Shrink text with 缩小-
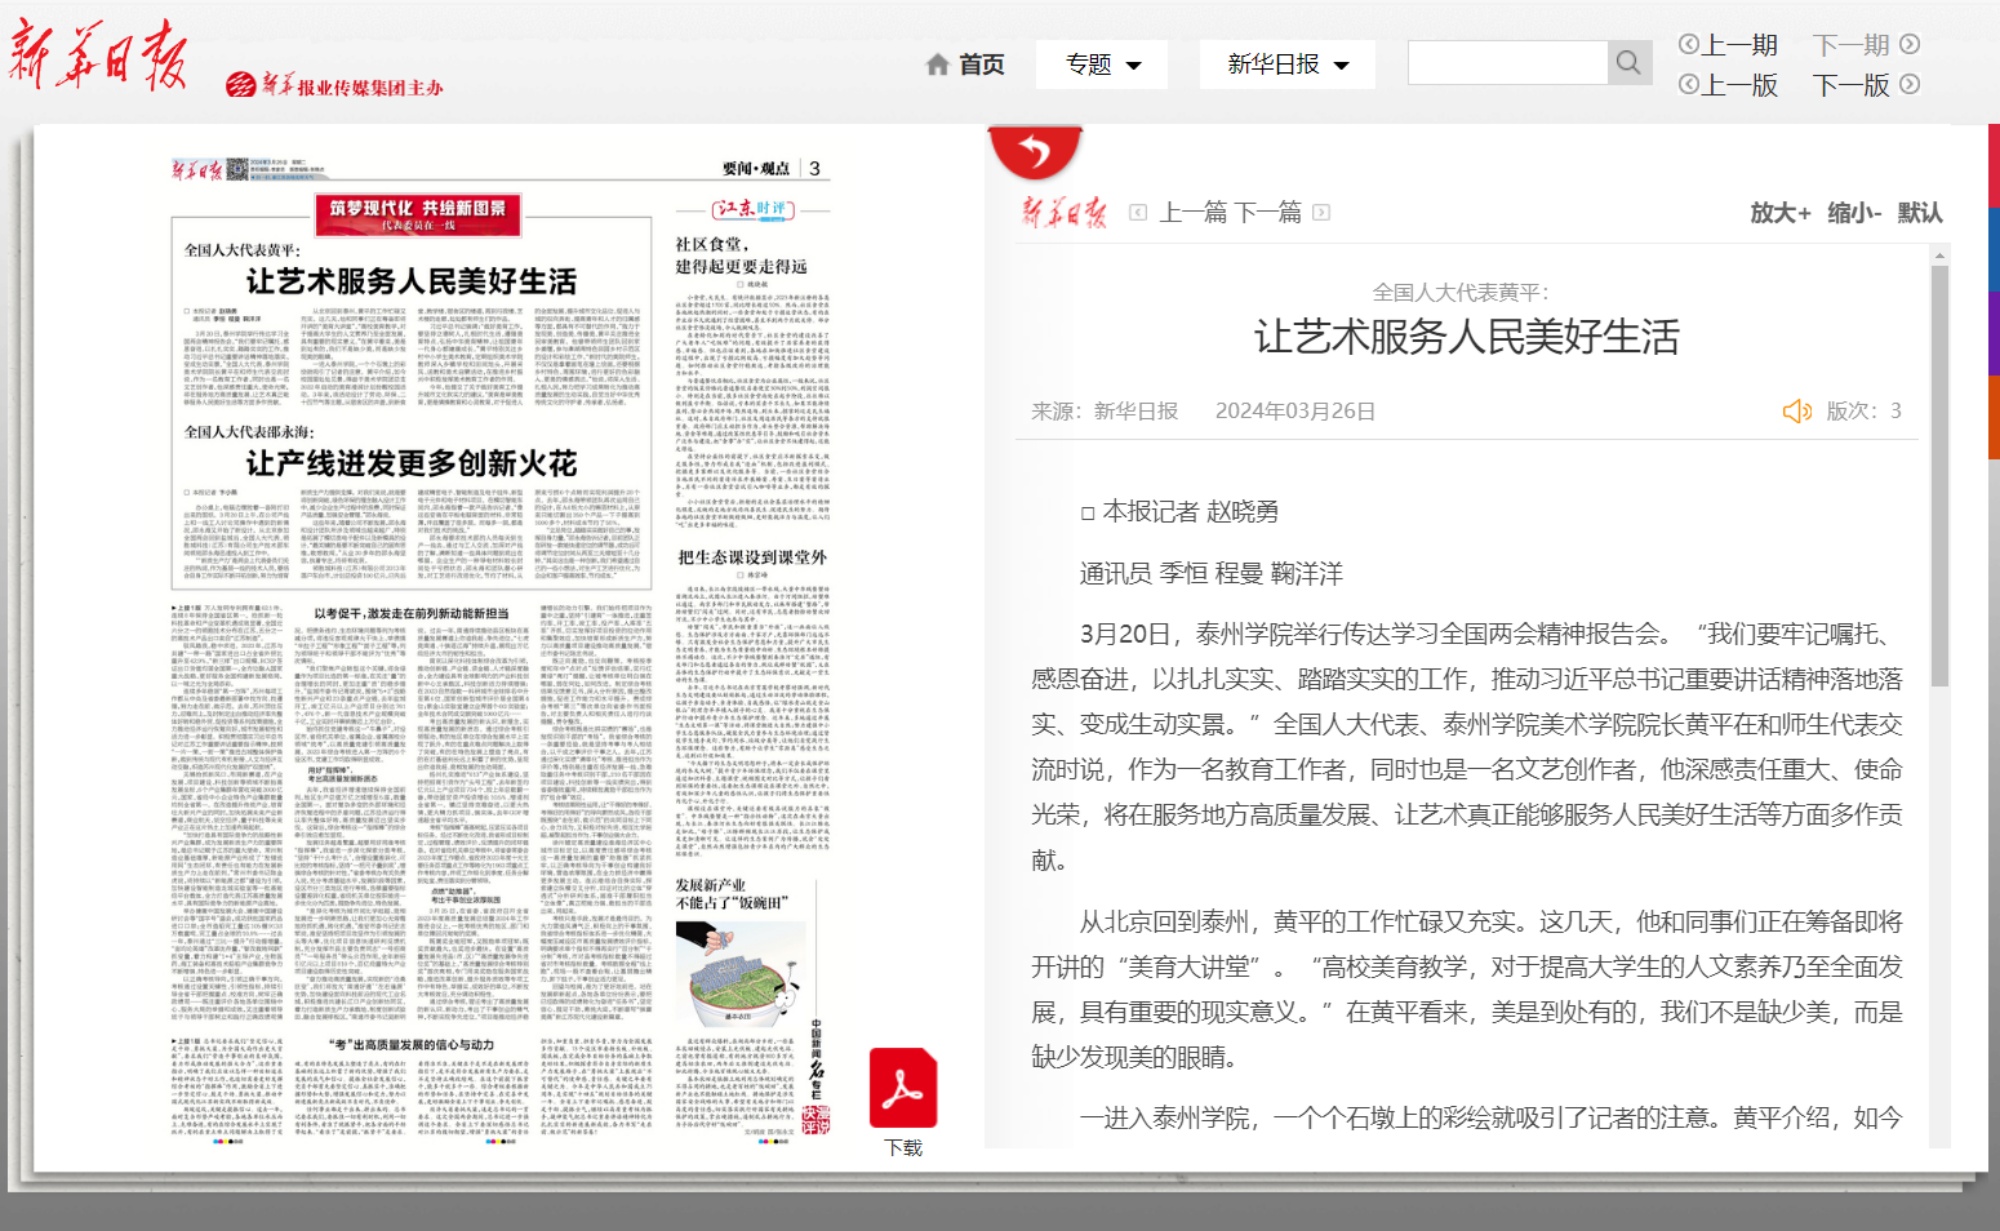Screen dimensions: 2000x1231 point(1854,212)
